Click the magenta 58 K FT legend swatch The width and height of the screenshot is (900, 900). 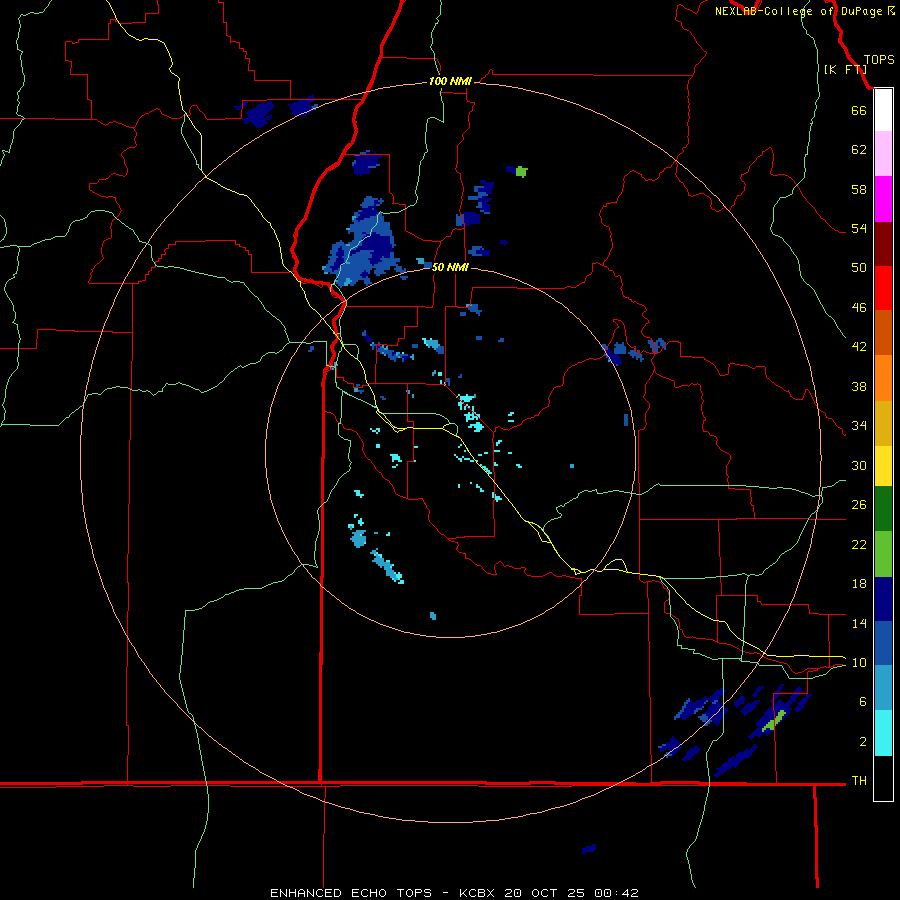click(x=883, y=199)
